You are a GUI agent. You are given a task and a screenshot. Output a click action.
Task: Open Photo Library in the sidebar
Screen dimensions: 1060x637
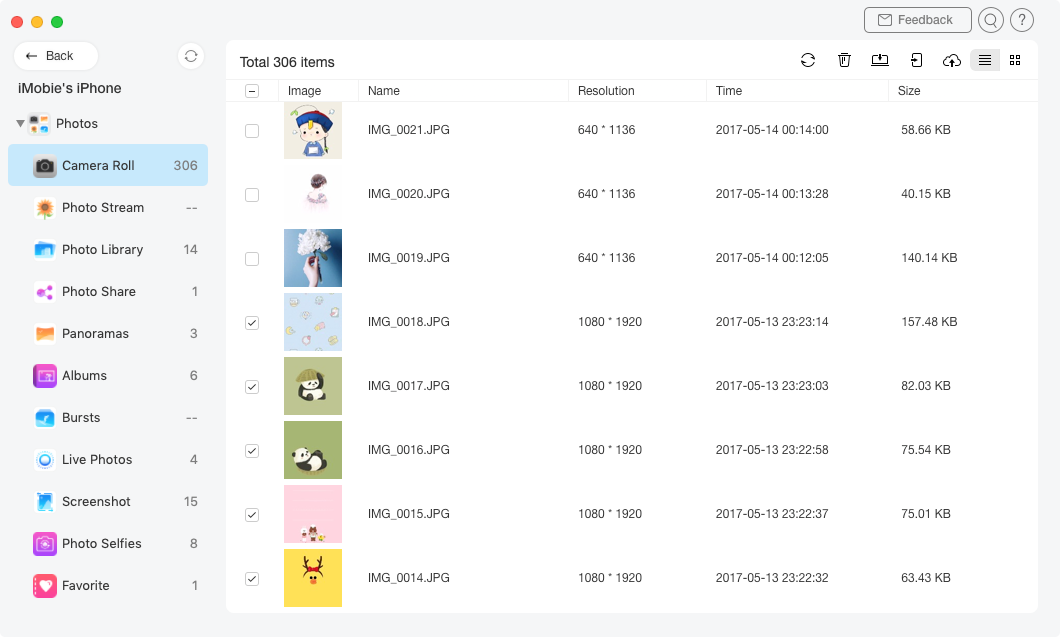tap(102, 250)
